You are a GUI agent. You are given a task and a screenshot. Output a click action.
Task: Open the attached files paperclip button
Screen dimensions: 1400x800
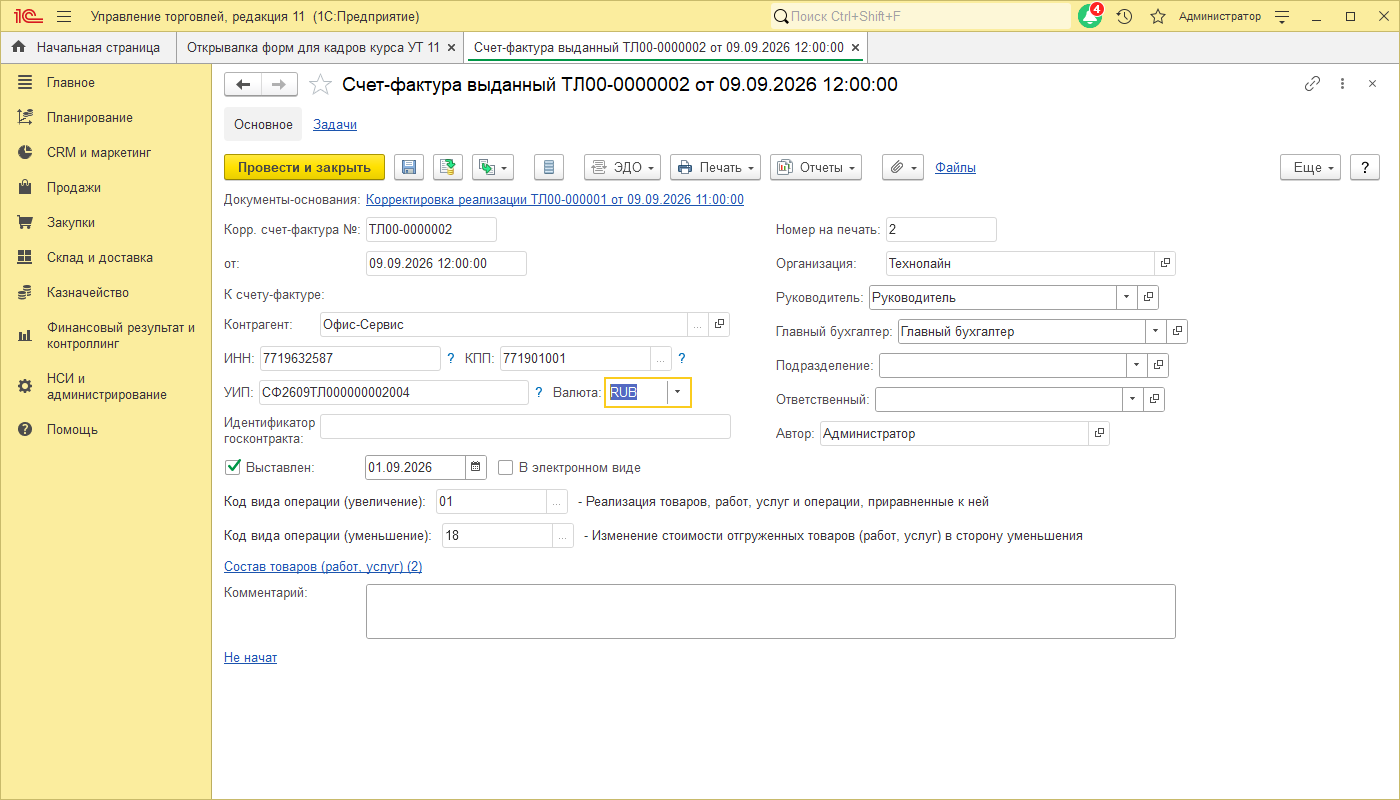click(902, 168)
